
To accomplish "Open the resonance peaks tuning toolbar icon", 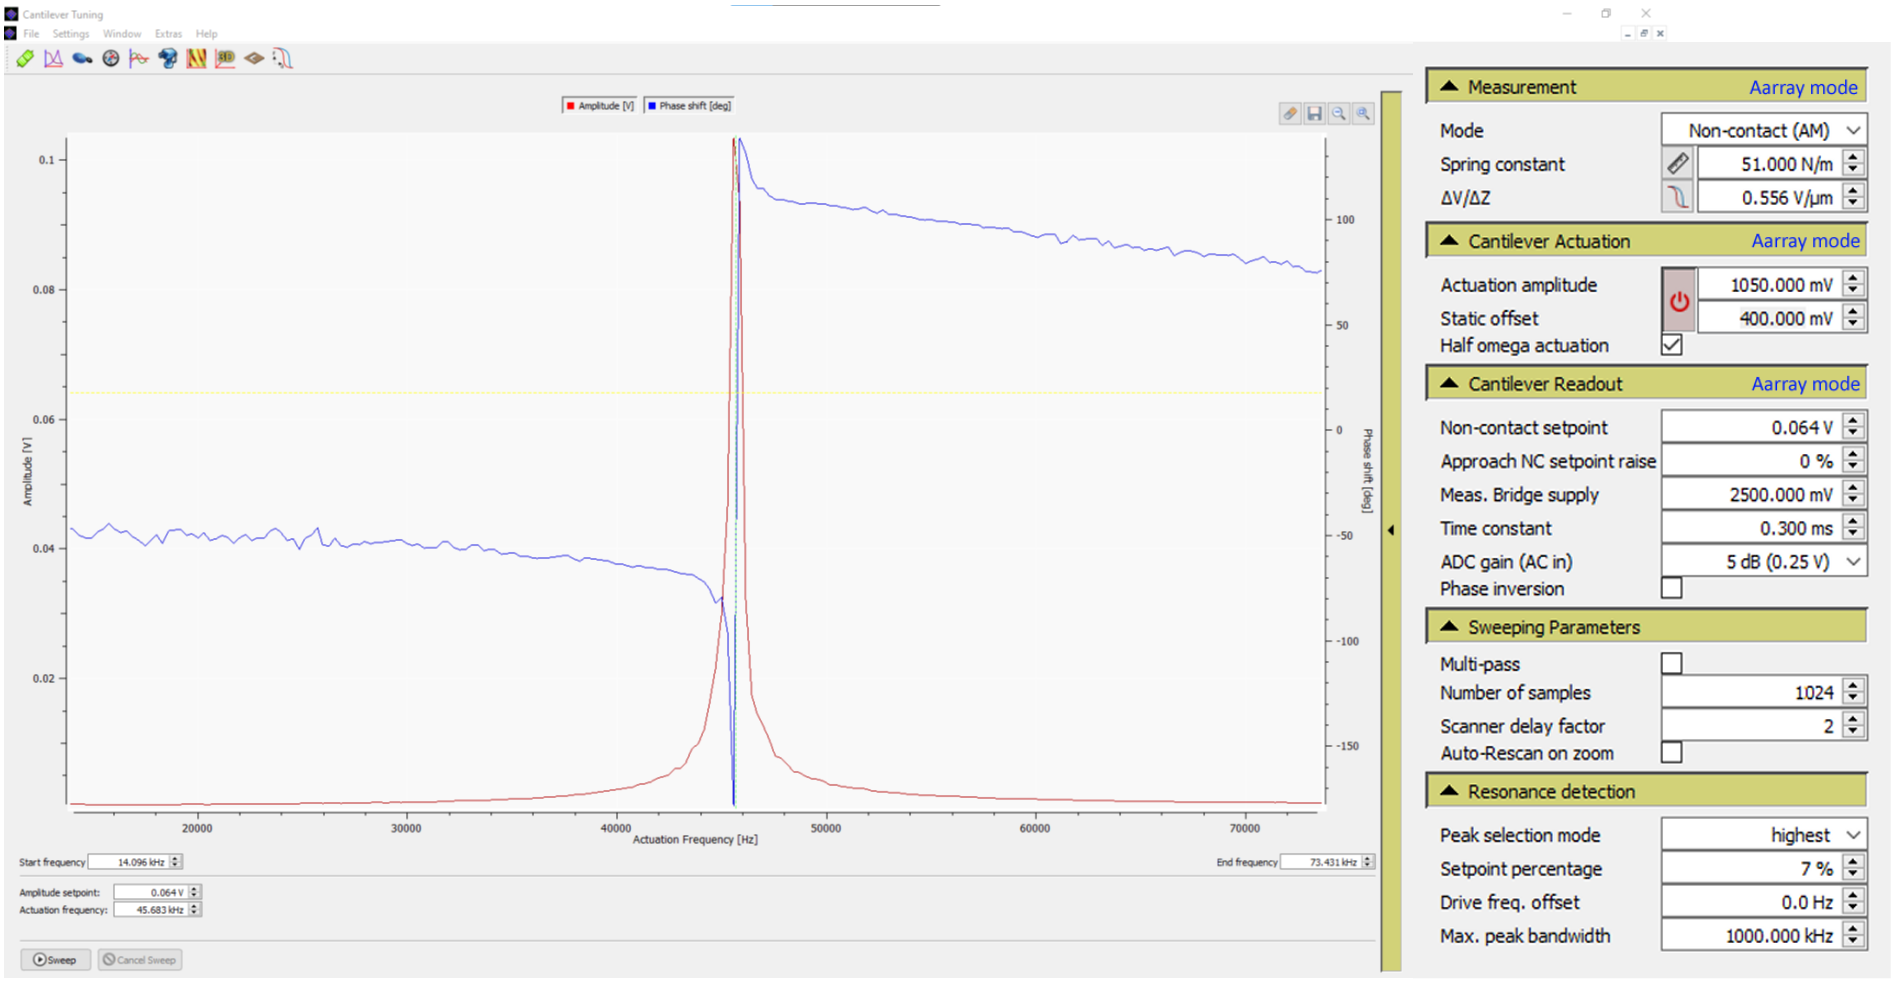I will (x=54, y=59).
